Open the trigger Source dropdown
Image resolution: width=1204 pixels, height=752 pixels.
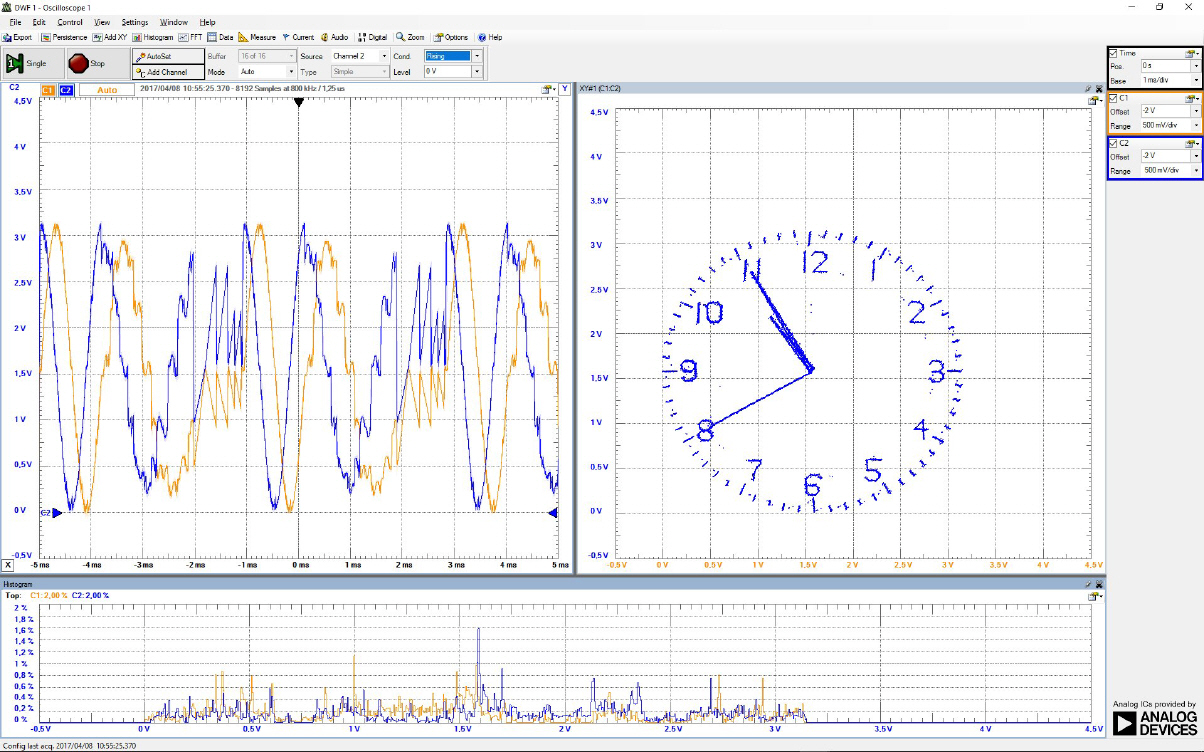coord(359,56)
